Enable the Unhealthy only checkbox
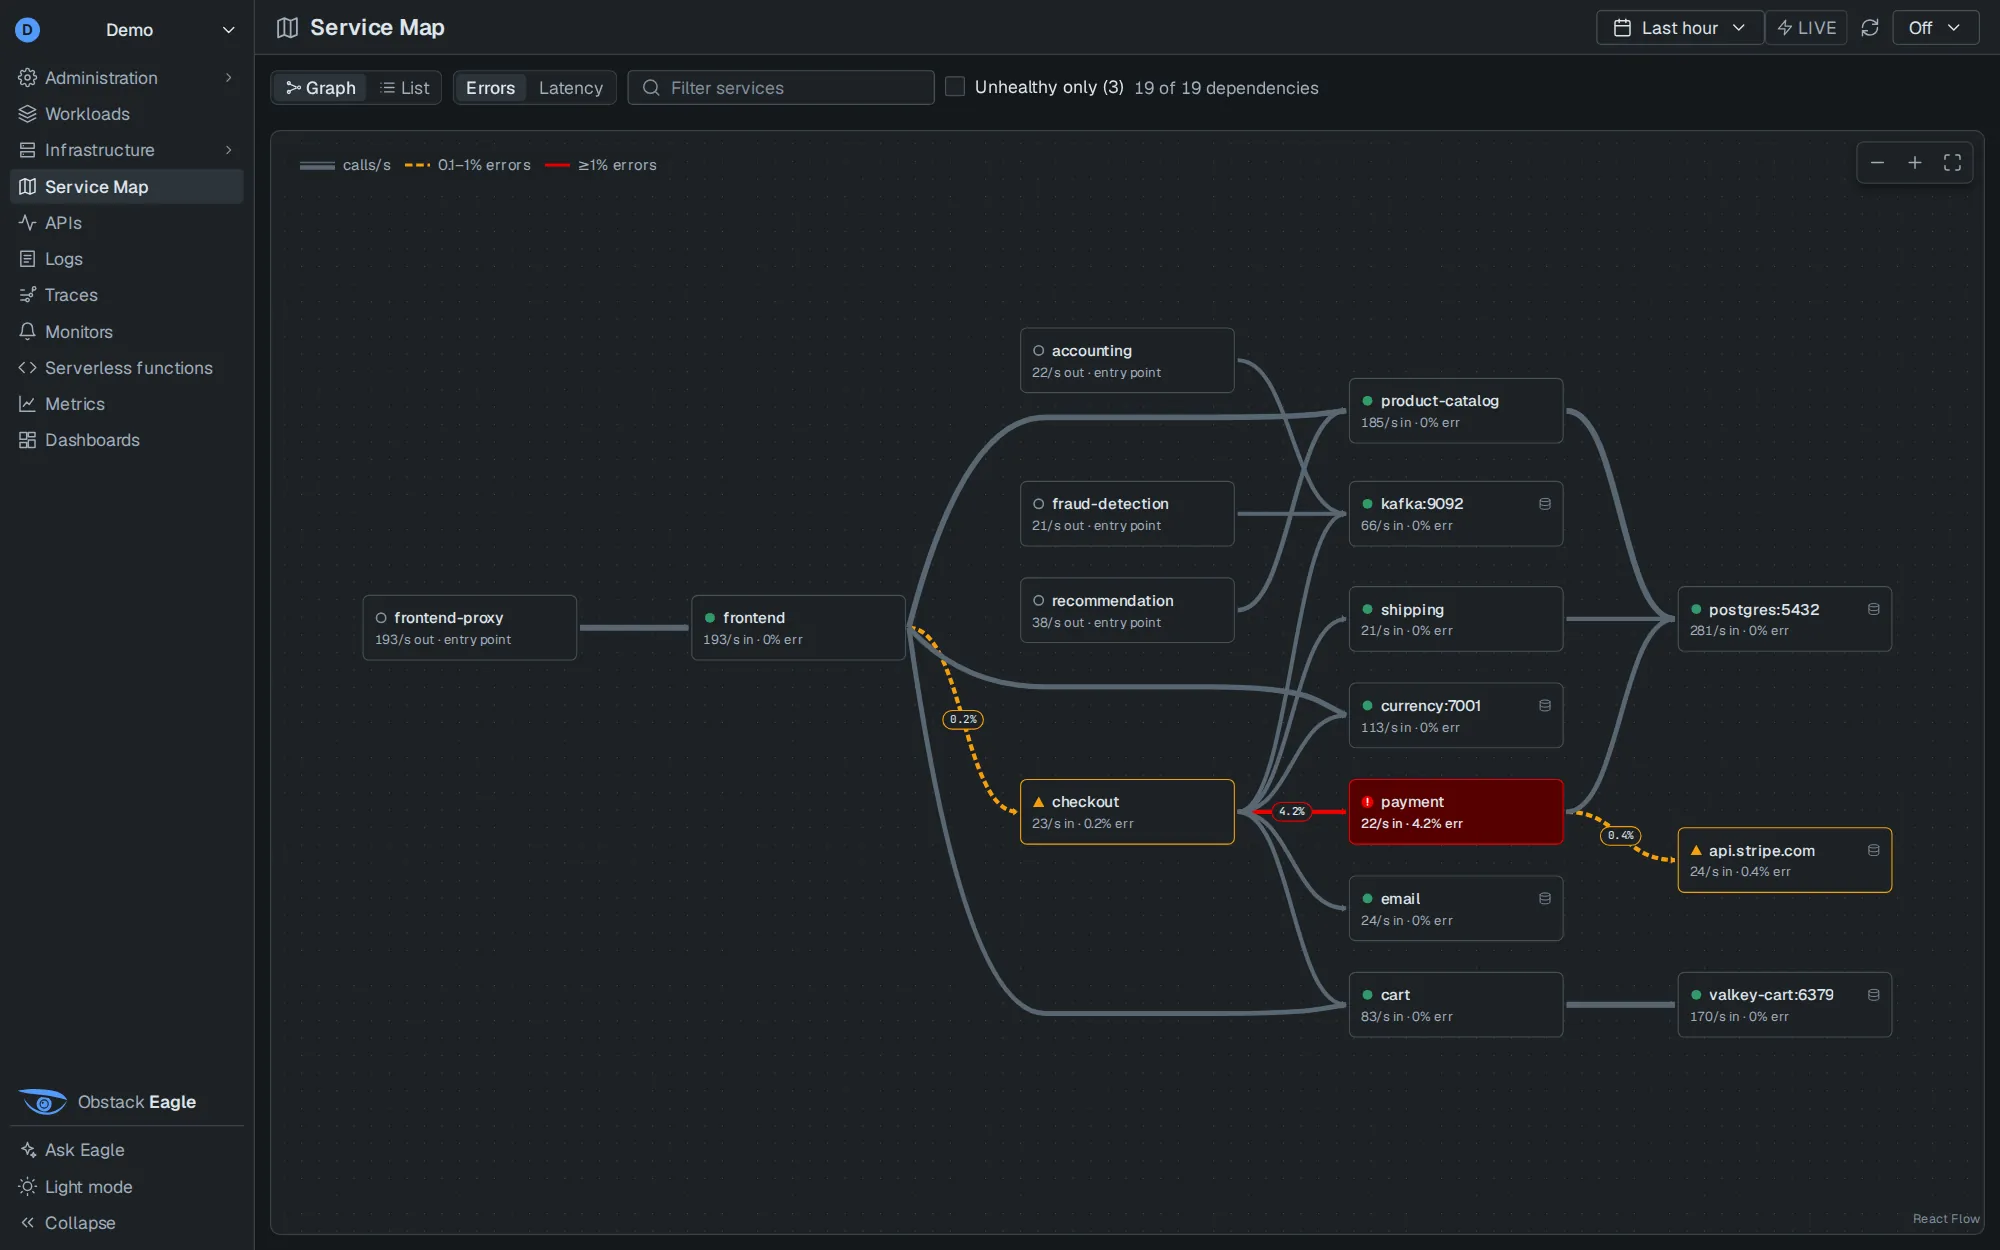The image size is (2000, 1250). 955,87
